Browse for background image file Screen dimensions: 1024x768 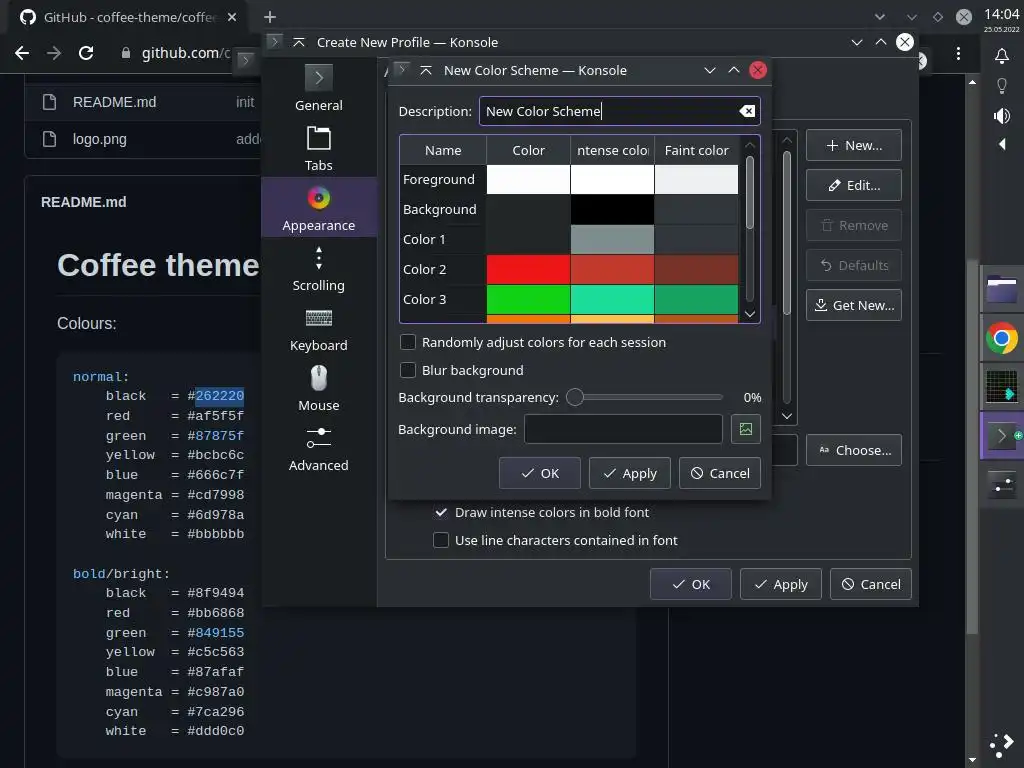[746, 429]
